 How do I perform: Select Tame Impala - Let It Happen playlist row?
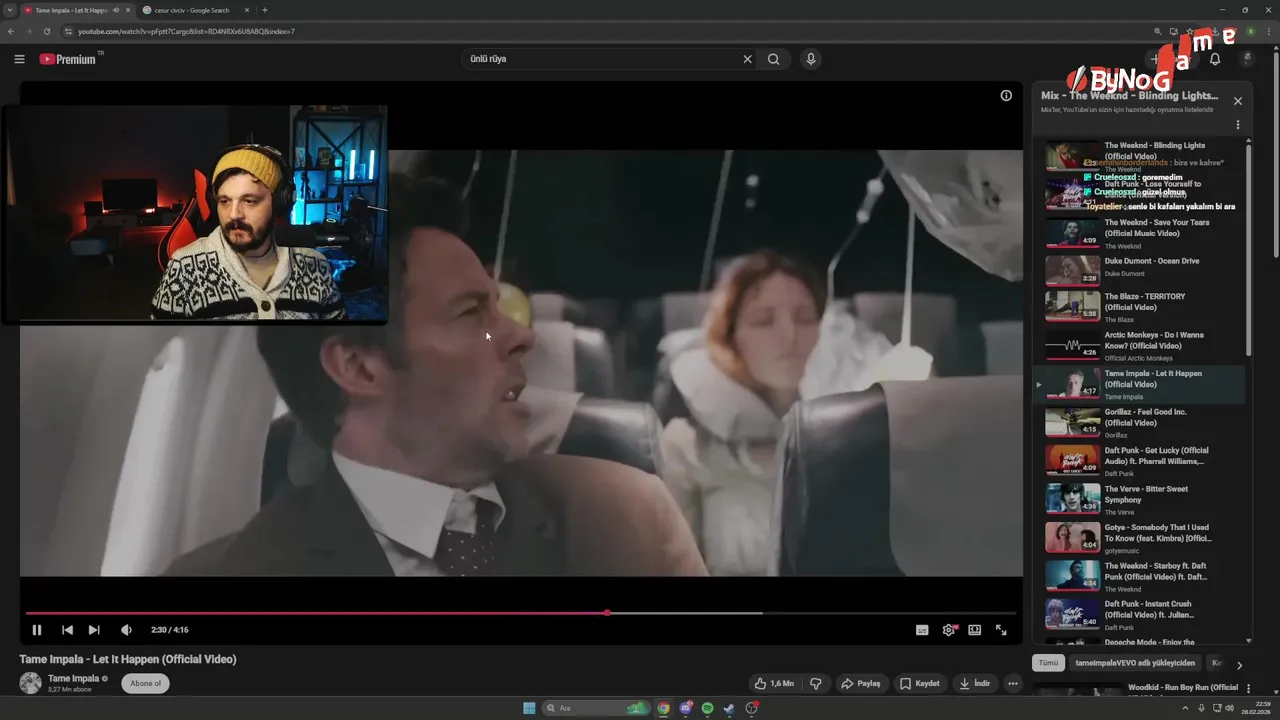pos(1139,384)
